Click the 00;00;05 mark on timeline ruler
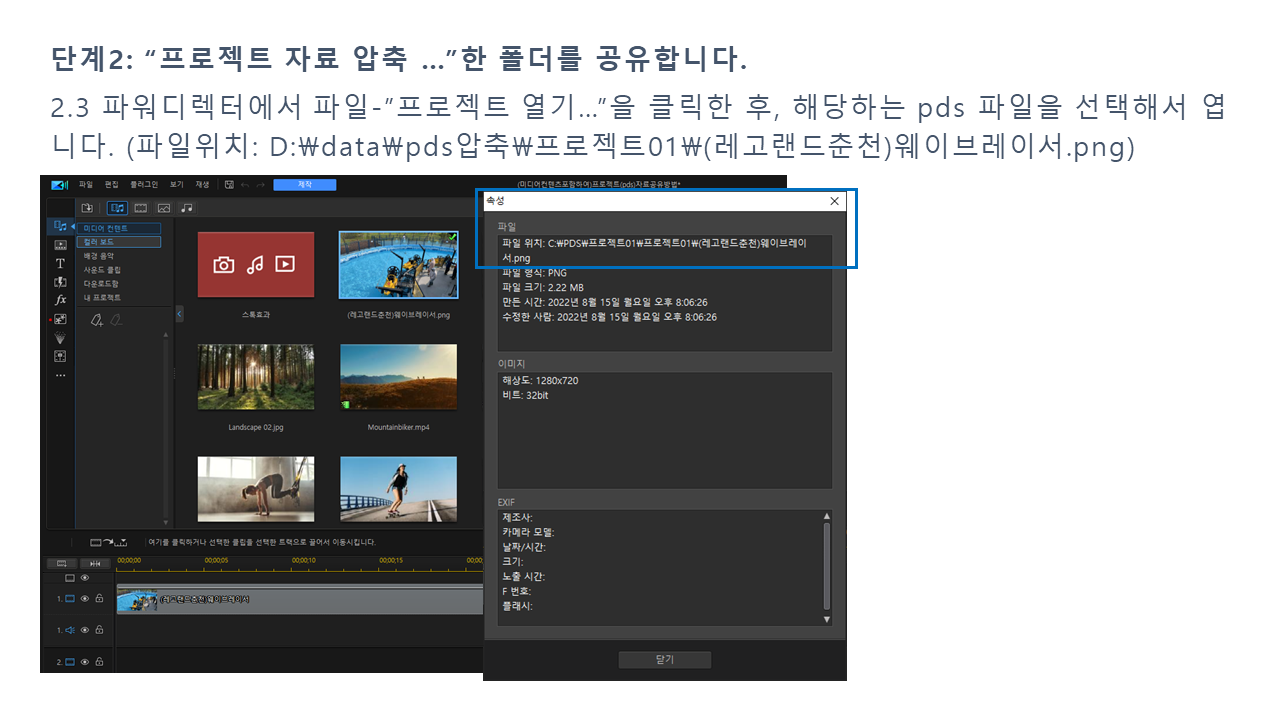Image resolution: width=1280 pixels, height=720 pixels. 216,560
